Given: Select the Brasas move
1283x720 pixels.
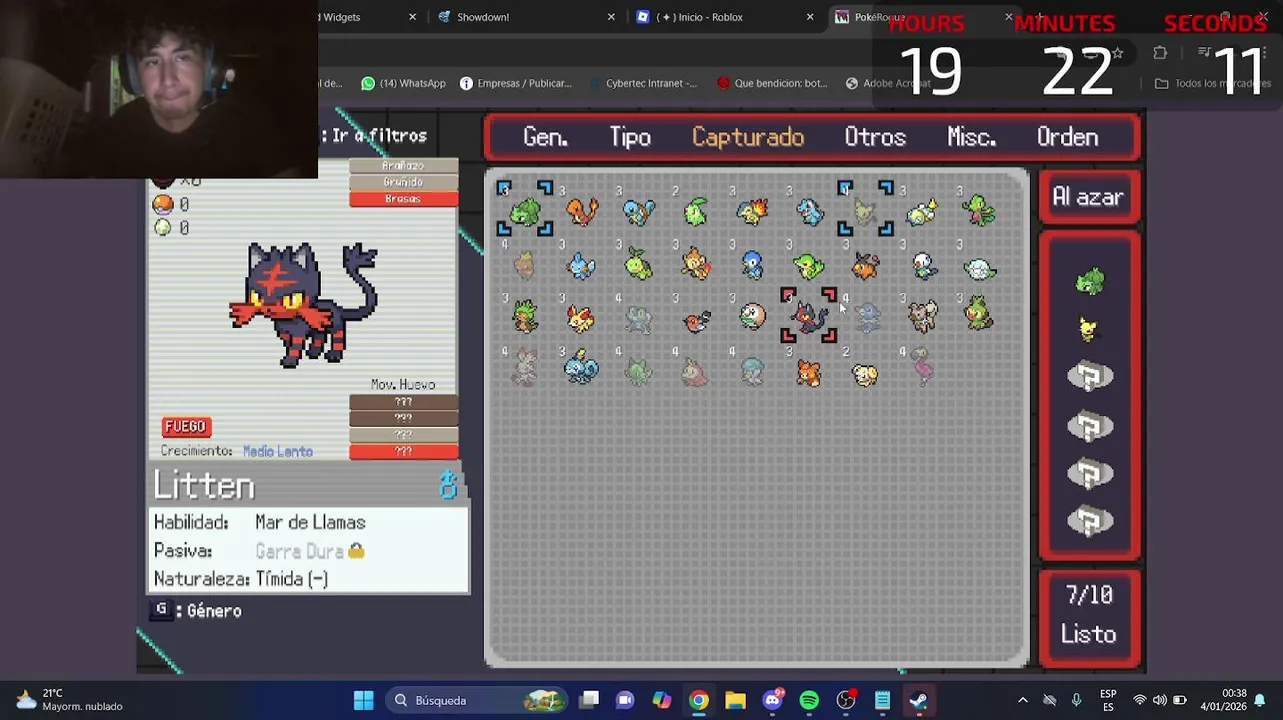Looking at the screenshot, I should click(x=403, y=199).
